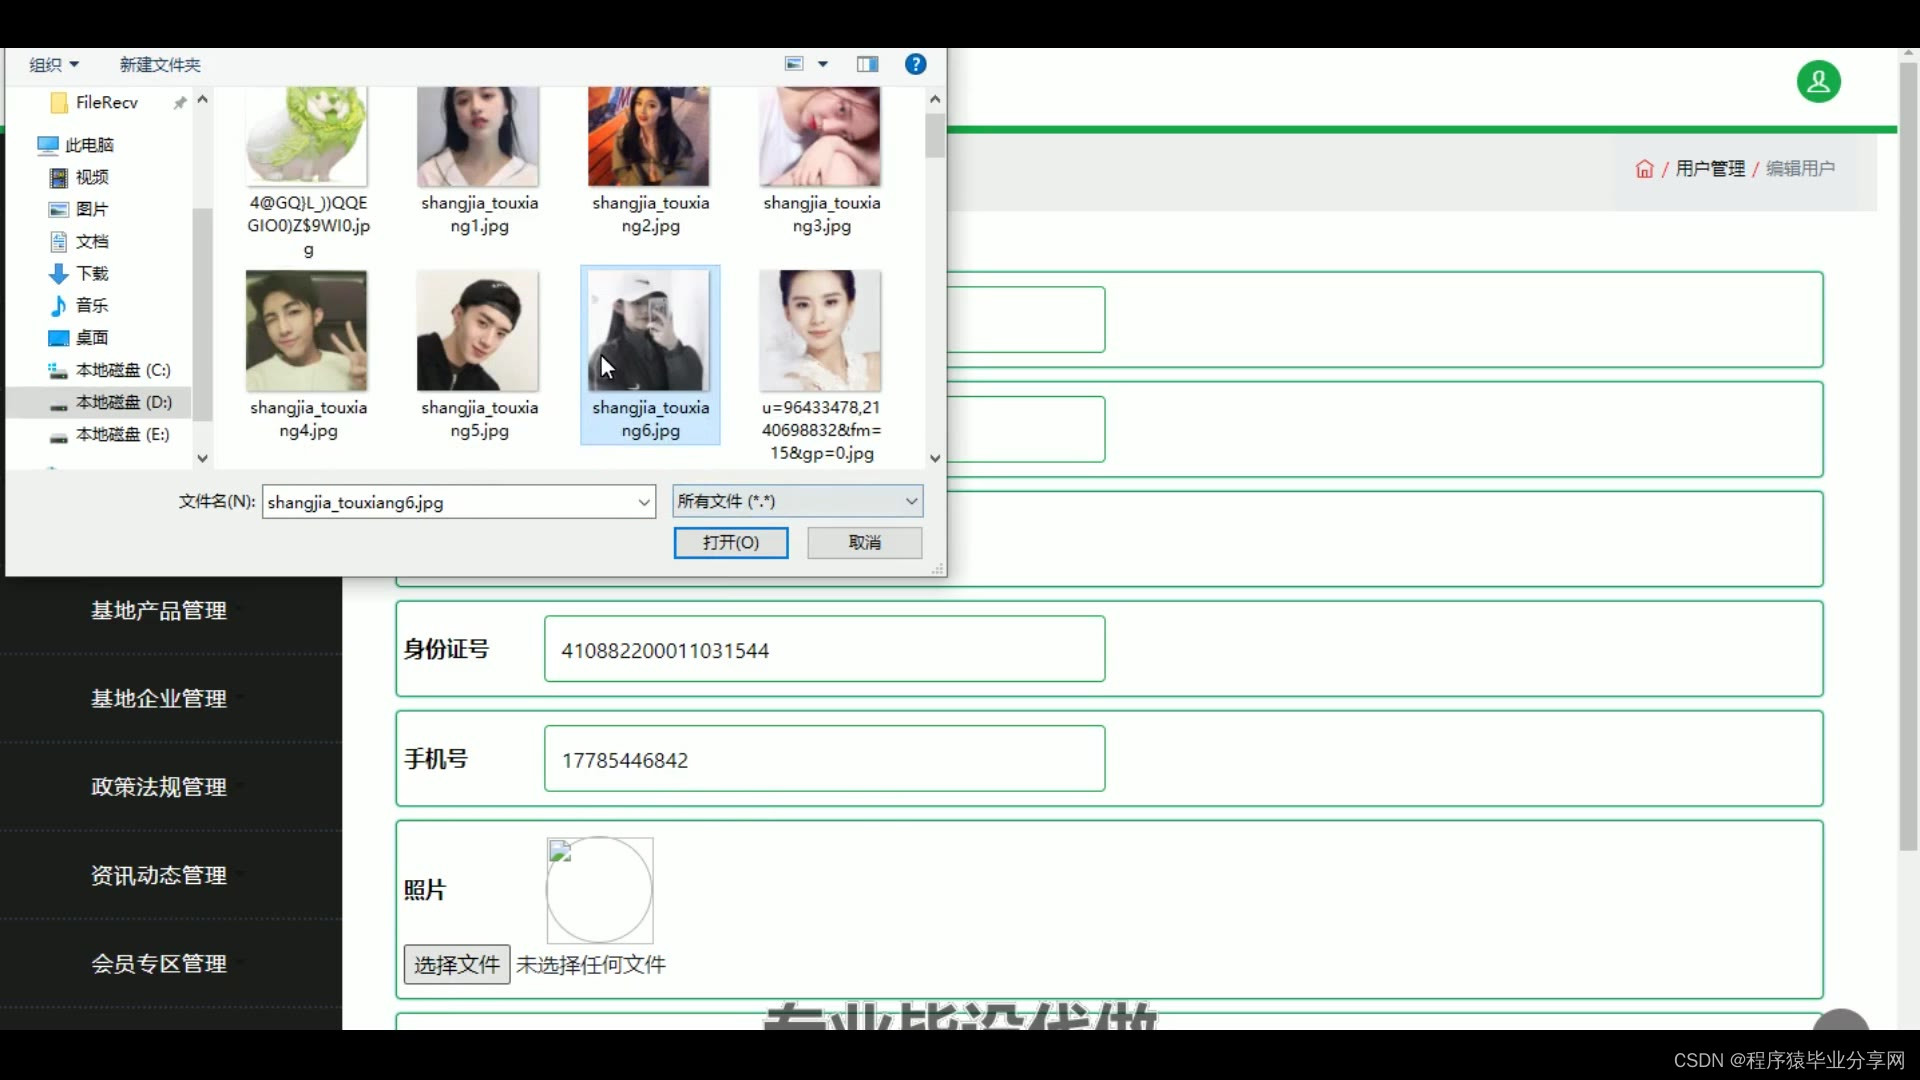1920x1080 pixels.
Task: Open the Music (音乐) folder
Action: click(91, 305)
